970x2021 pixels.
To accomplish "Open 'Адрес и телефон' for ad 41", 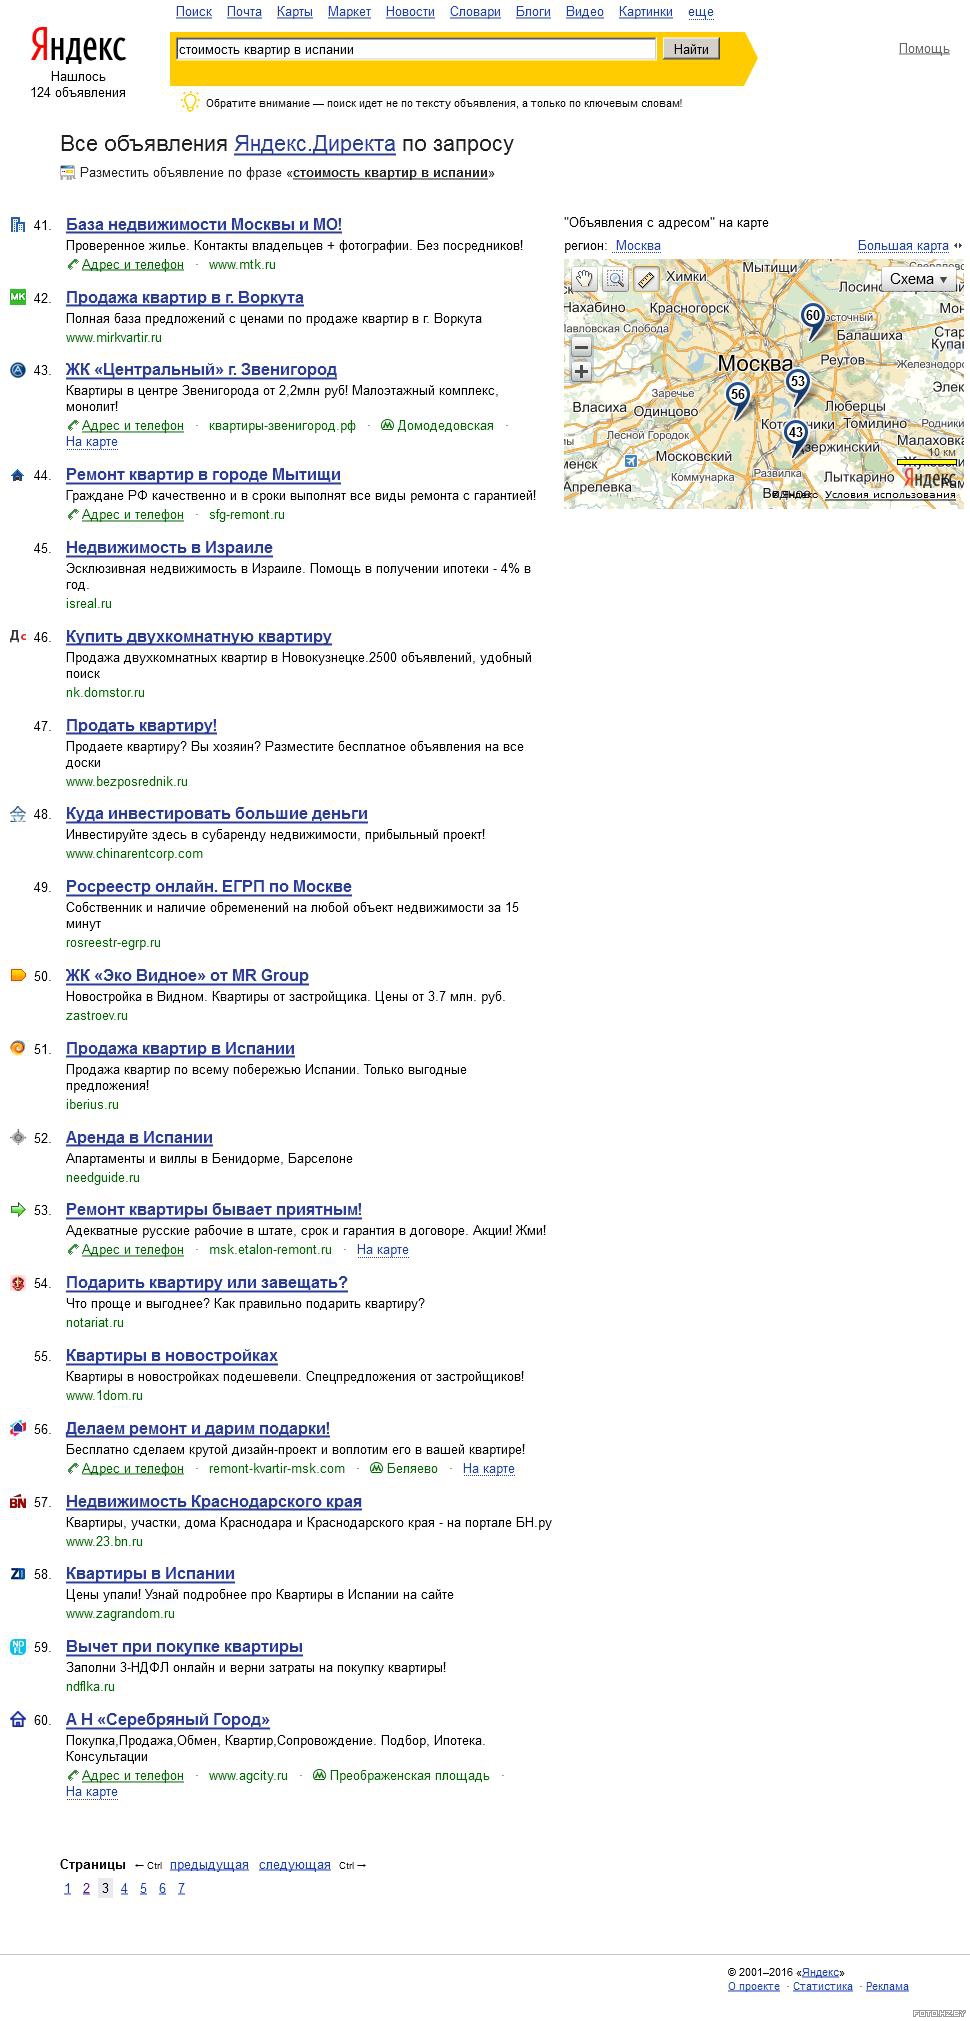I will [133, 265].
